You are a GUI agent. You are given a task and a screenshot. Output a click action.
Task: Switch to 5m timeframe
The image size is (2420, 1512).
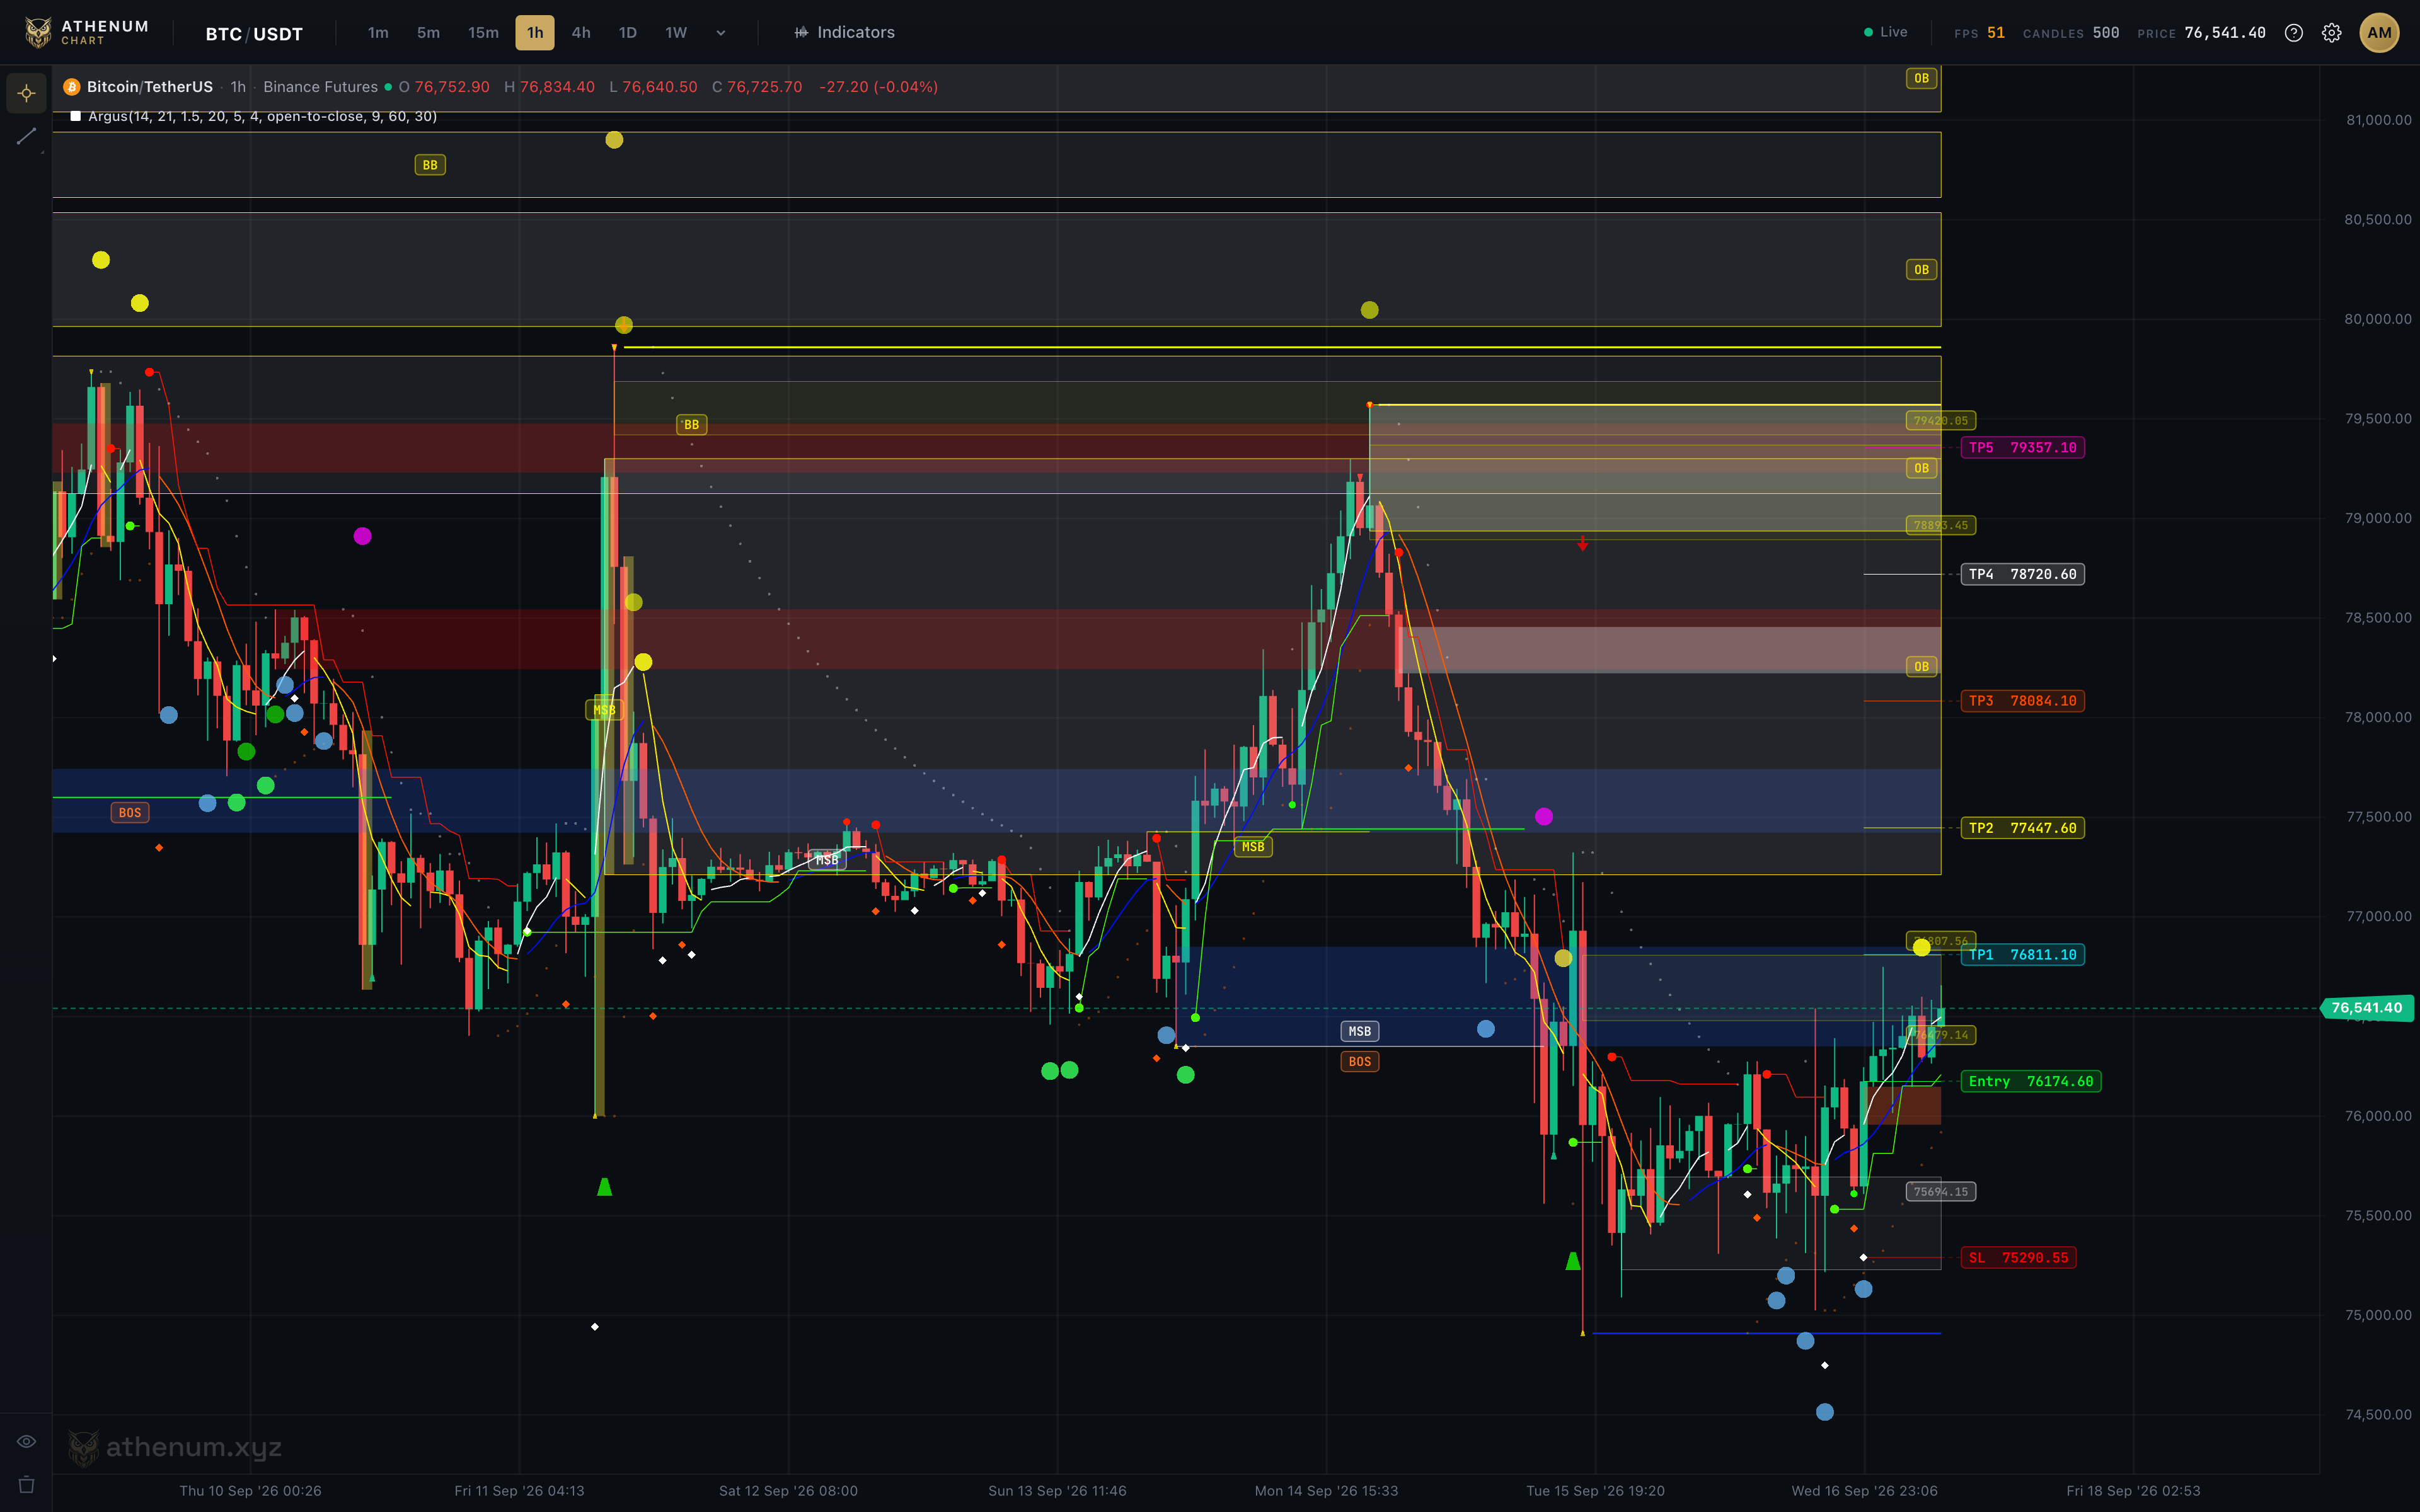[428, 33]
